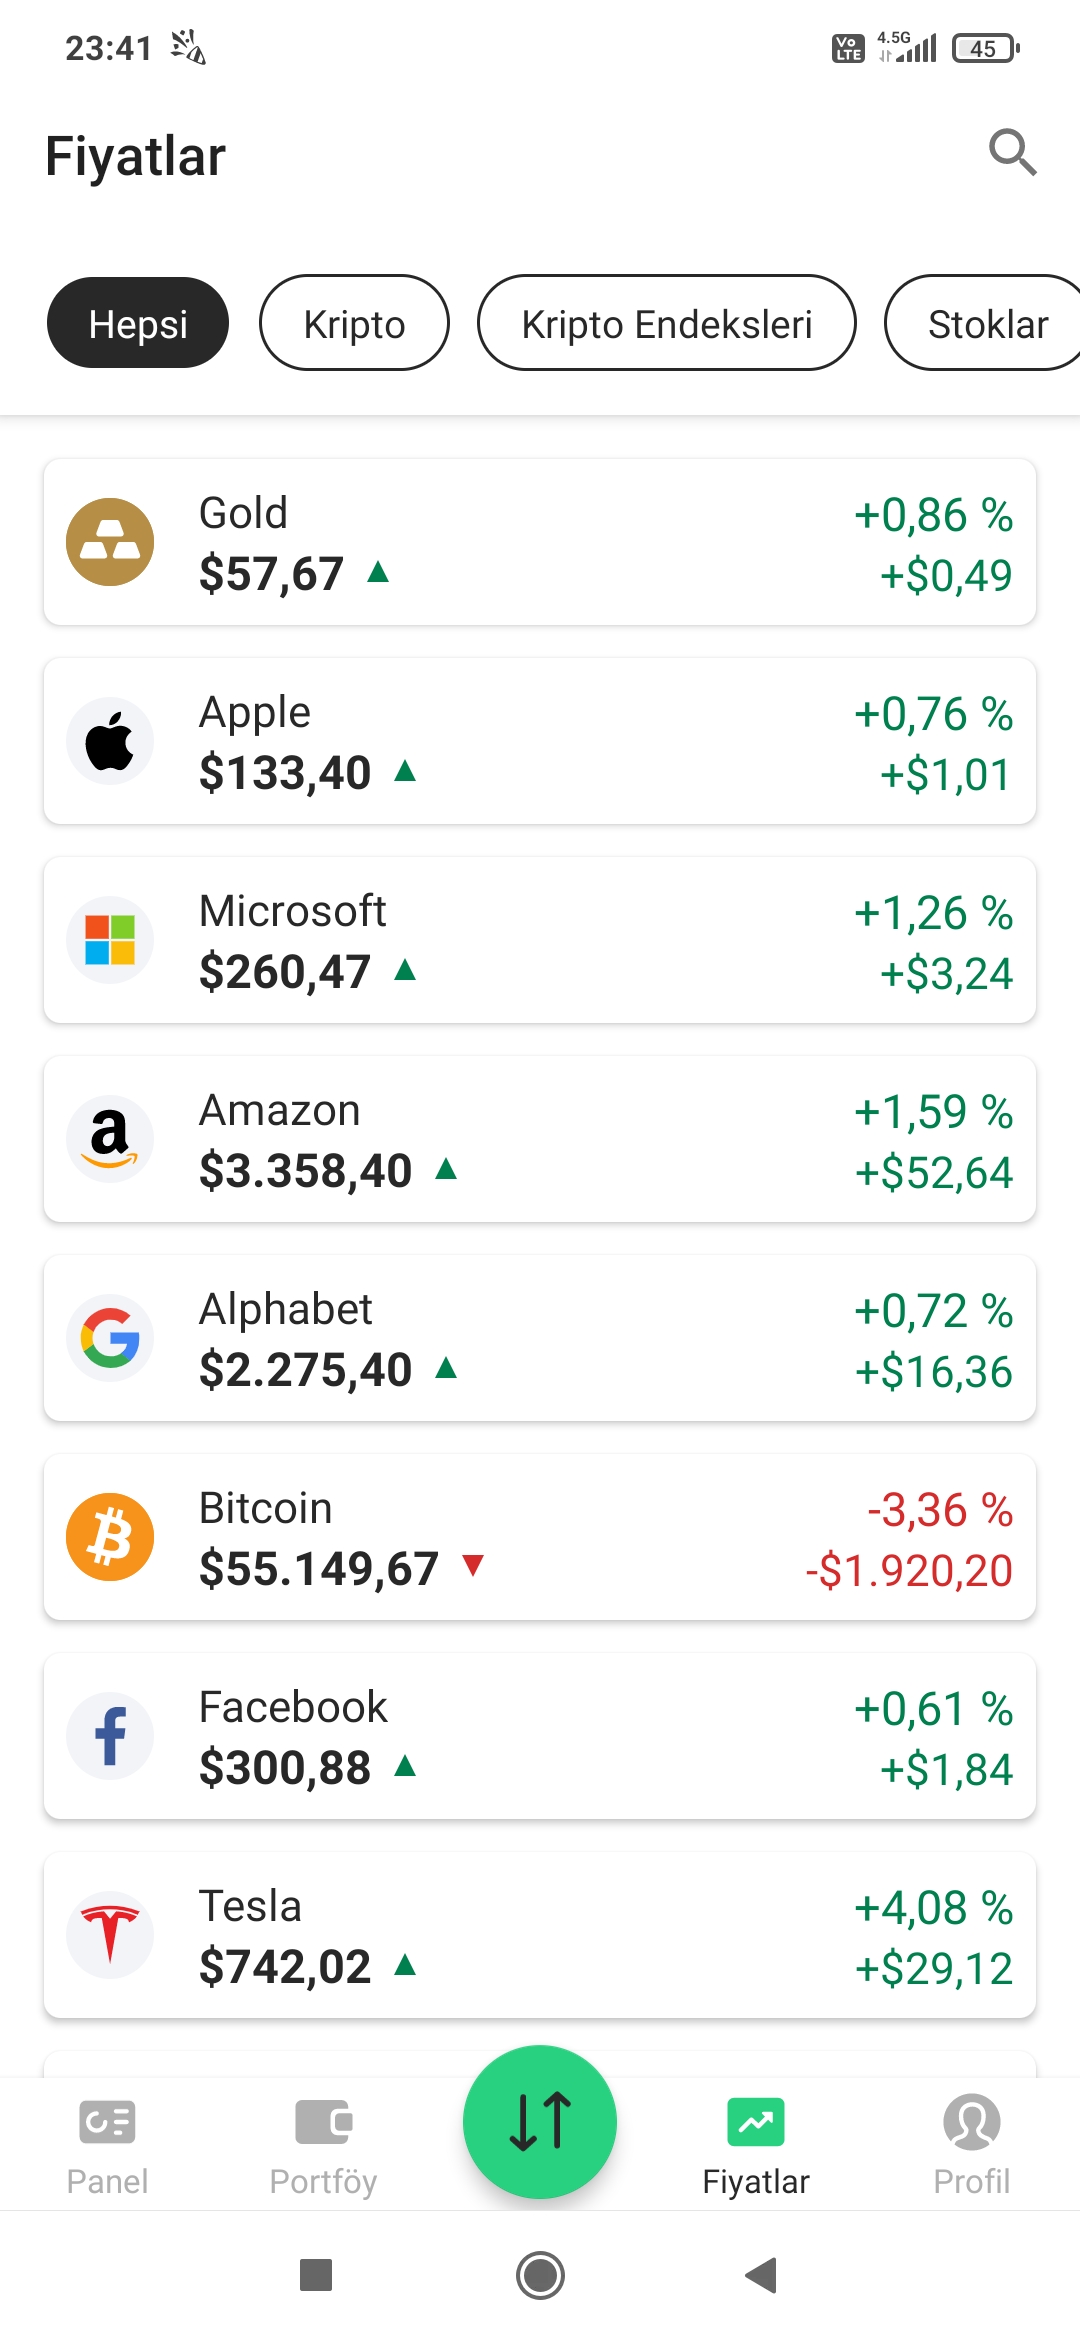This screenshot has width=1080, height=2340.
Task: Open the Alphabet price row
Action: [x=540, y=1338]
